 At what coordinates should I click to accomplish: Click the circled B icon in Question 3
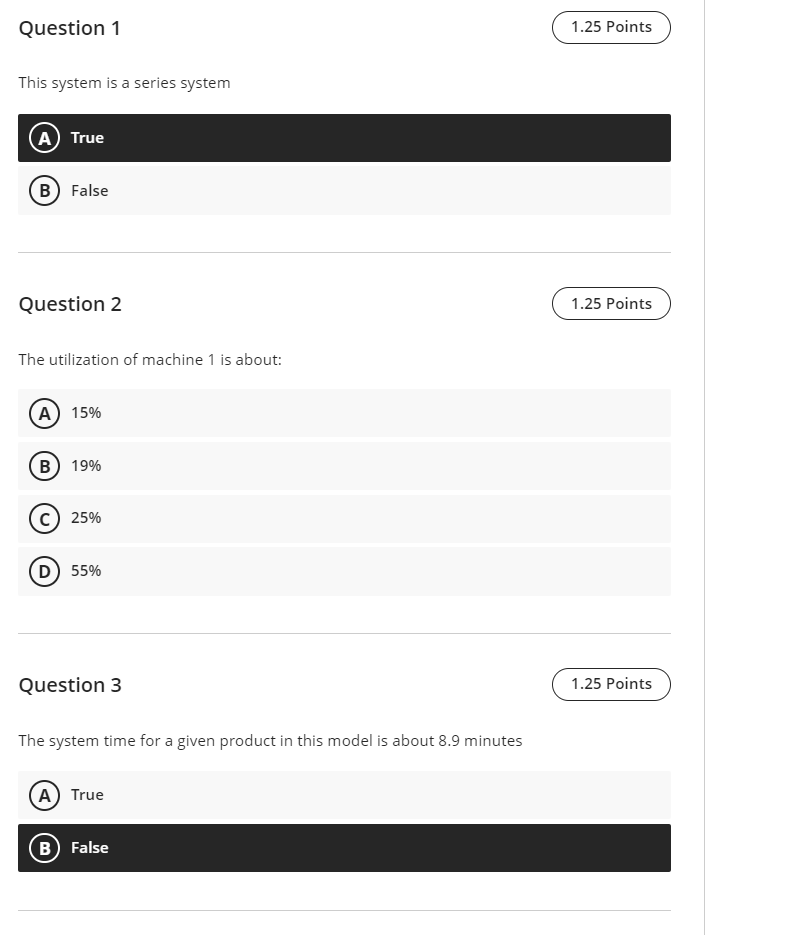[x=43, y=847]
